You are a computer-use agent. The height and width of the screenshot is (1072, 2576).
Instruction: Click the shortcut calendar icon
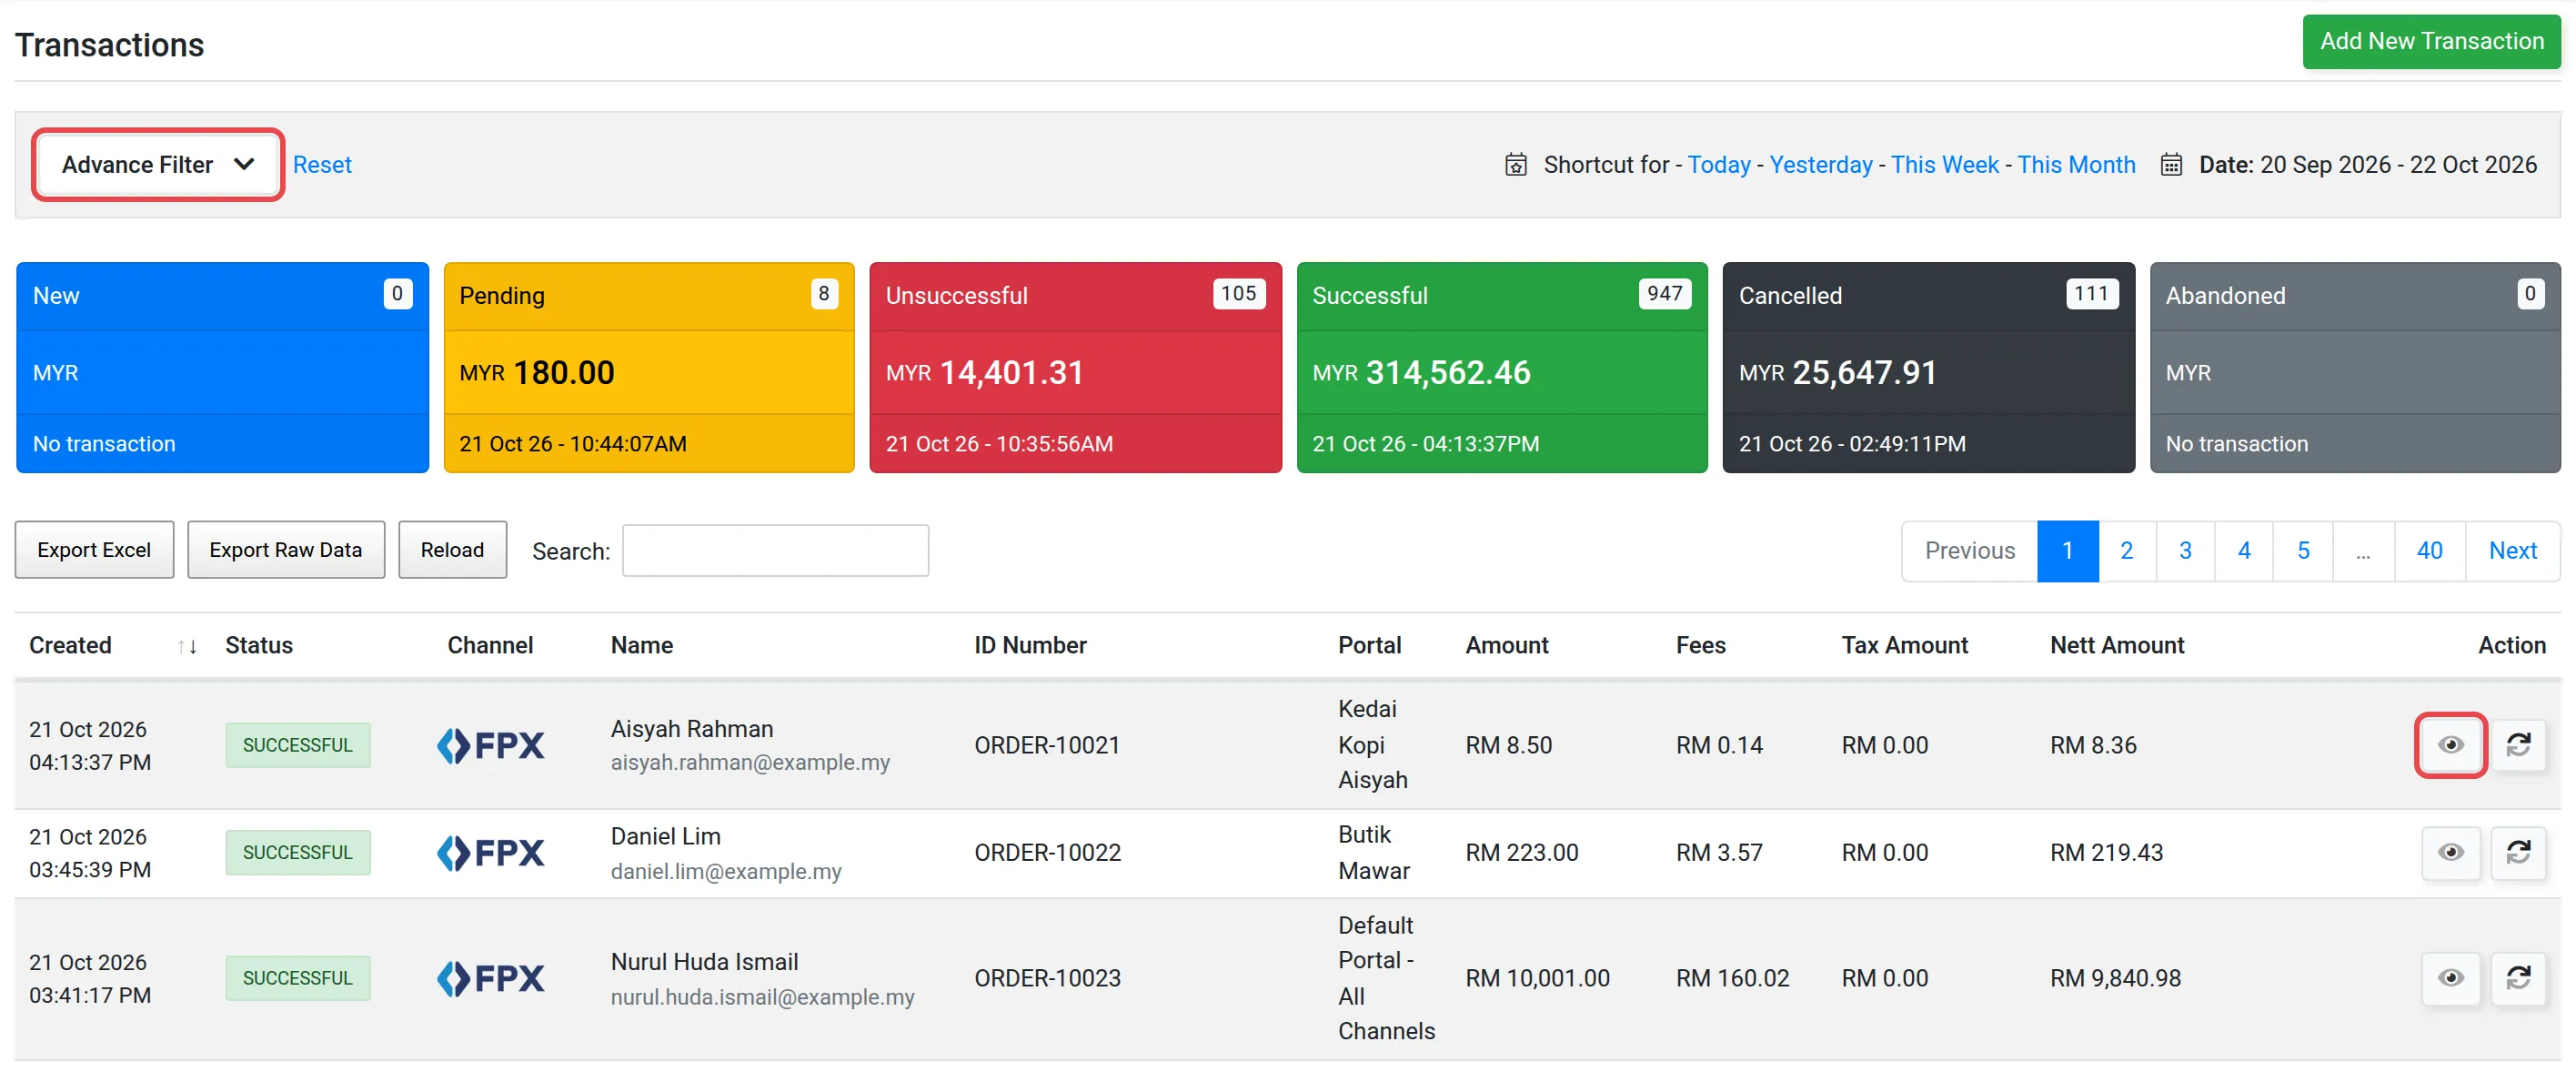click(1515, 164)
